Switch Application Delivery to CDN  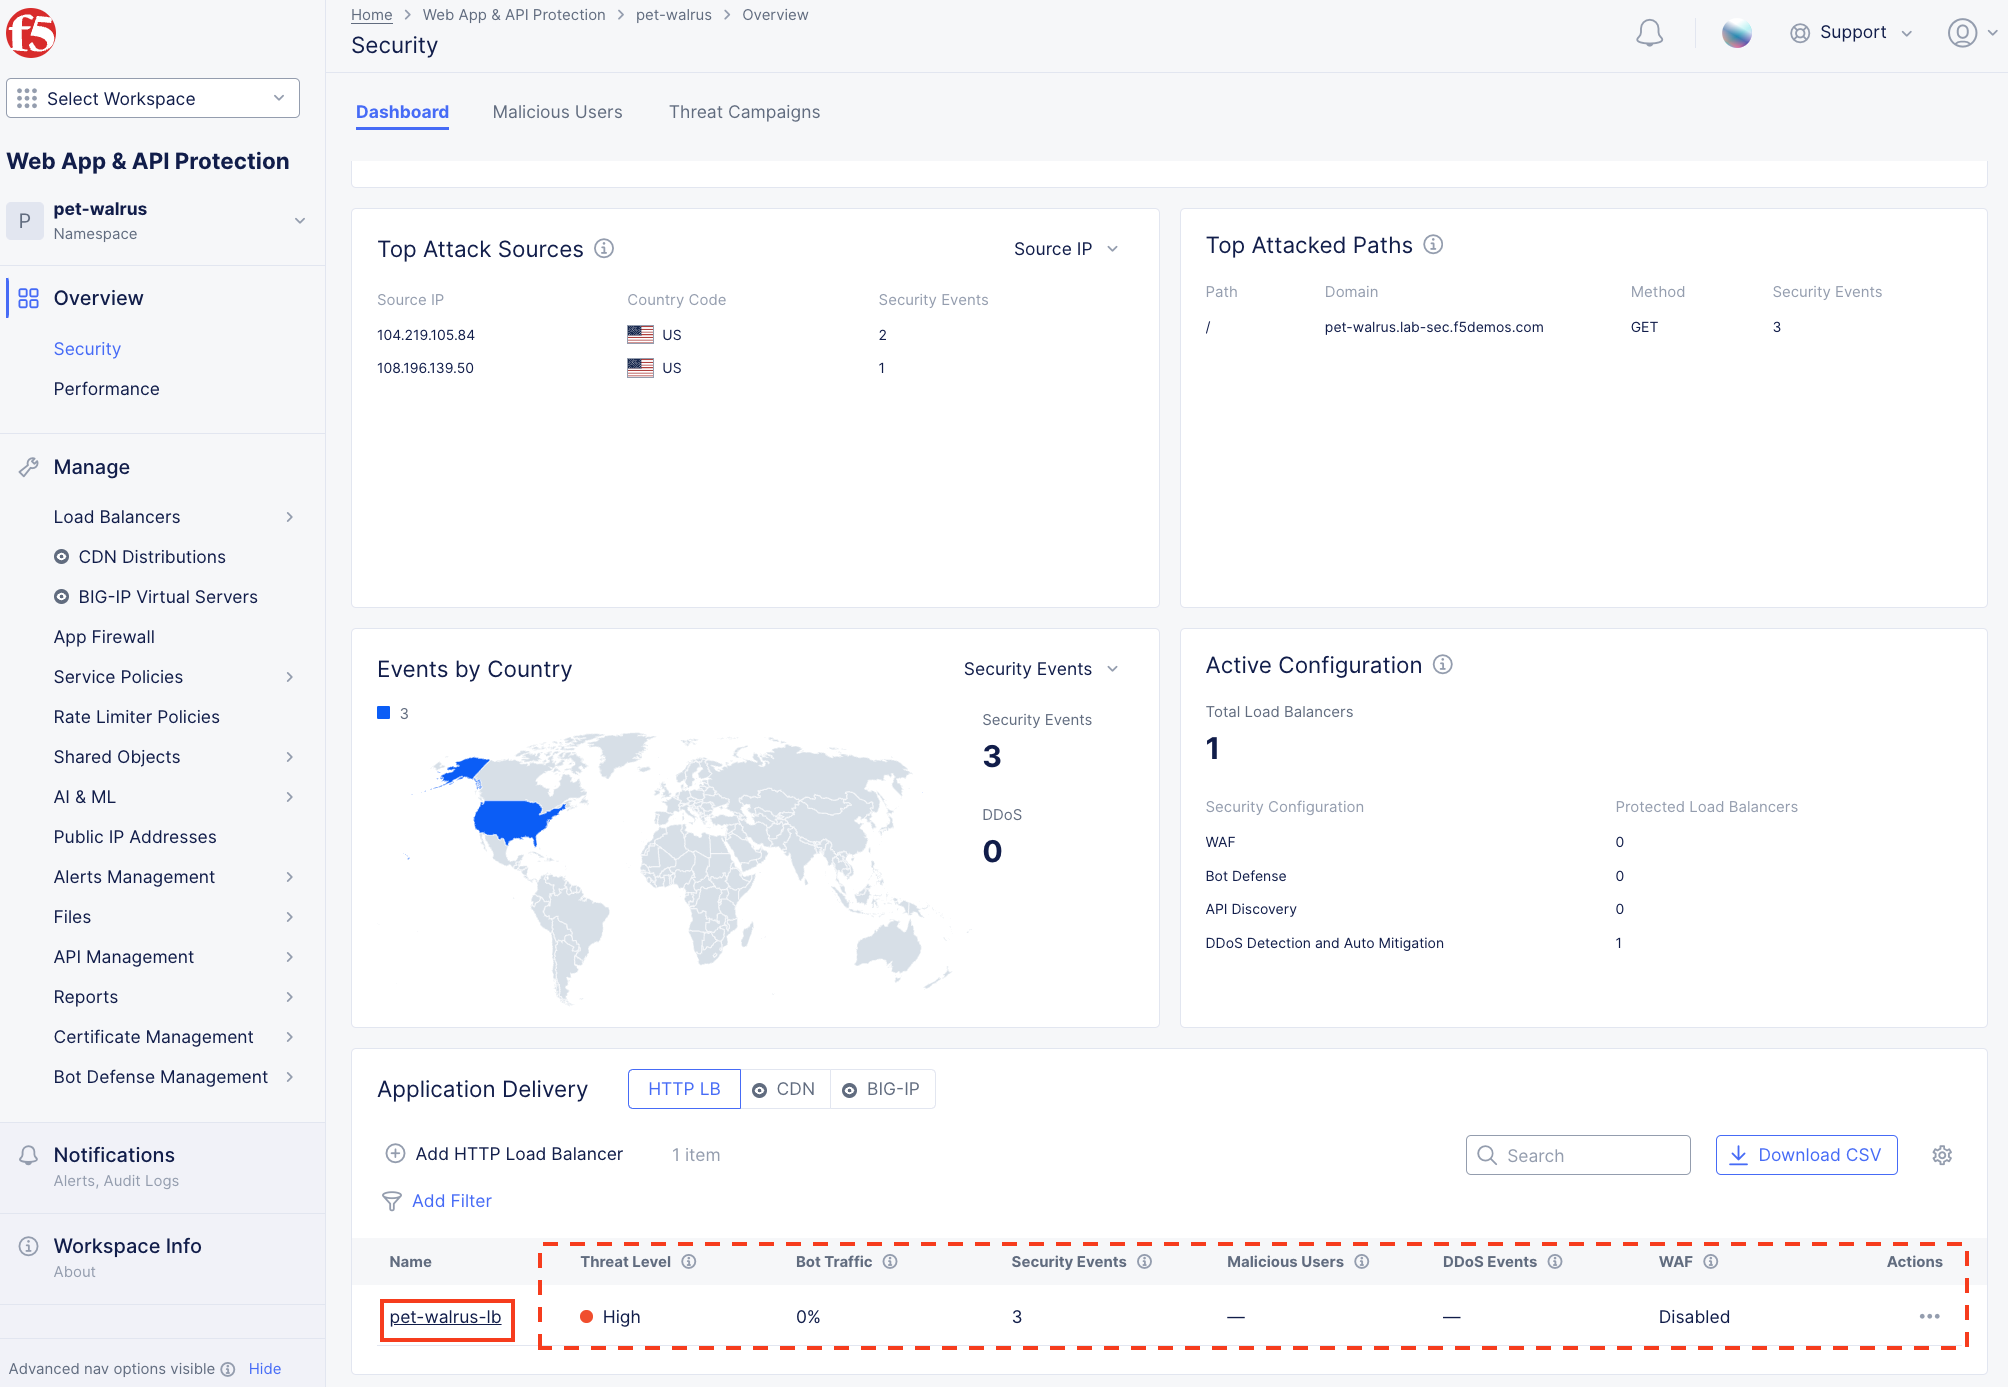pyautogui.click(x=785, y=1089)
